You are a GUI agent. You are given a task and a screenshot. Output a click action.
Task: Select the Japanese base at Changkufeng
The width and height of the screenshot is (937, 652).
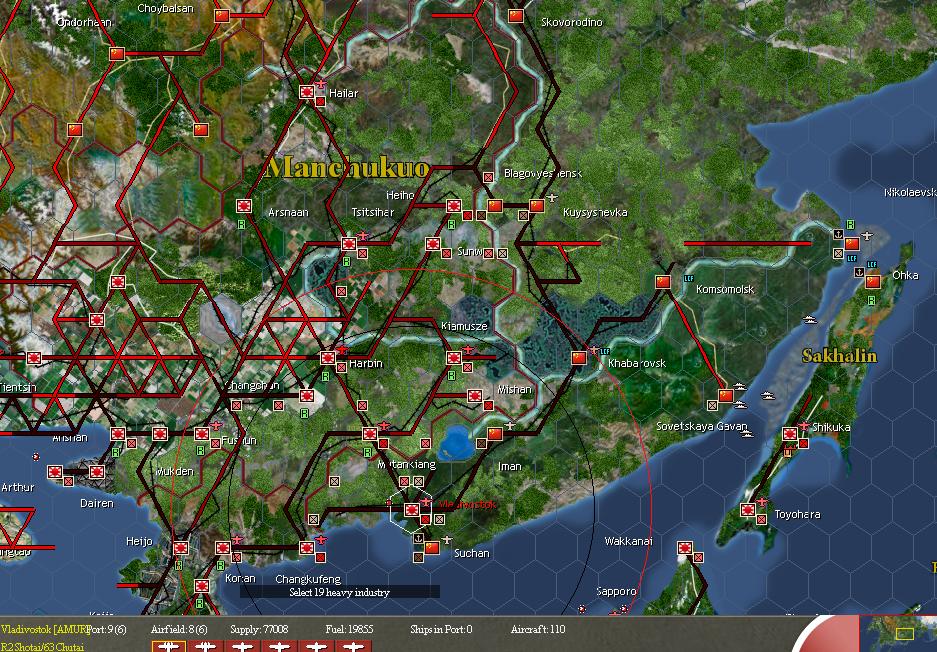(307, 547)
